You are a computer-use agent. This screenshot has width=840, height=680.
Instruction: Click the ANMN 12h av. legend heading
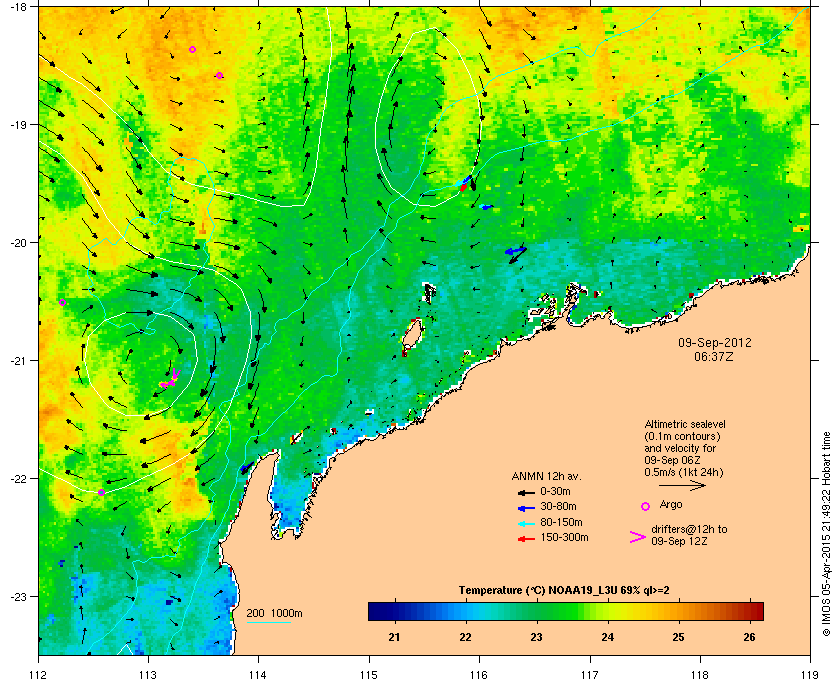point(546,476)
